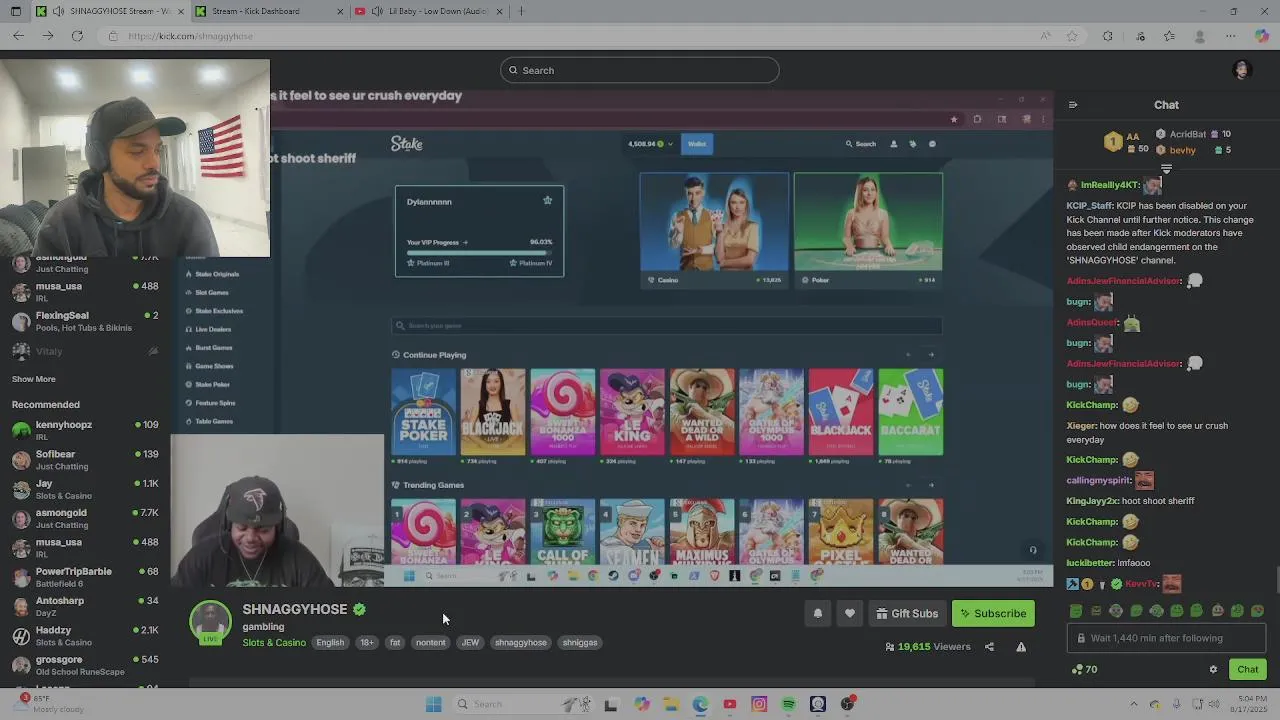Expand the sidebar with Show More

pyautogui.click(x=34, y=379)
